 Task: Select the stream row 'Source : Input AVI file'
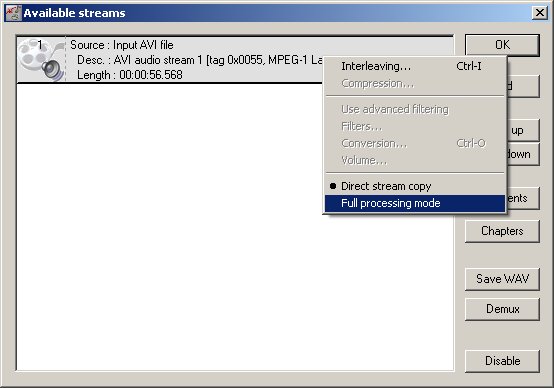[x=235, y=60]
